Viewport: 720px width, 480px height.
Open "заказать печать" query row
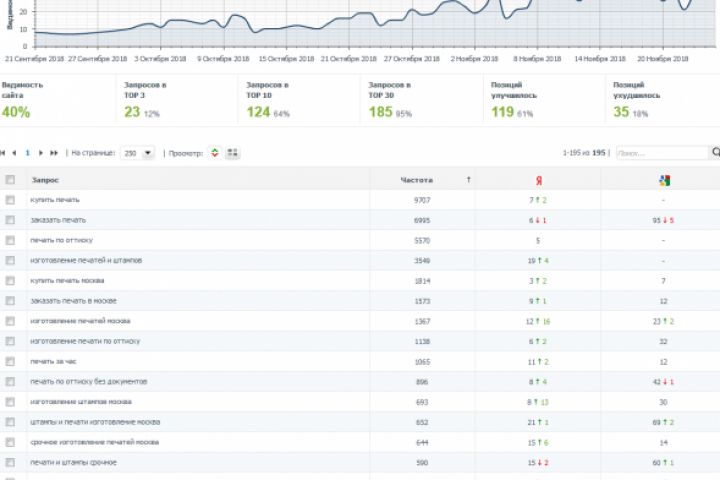[58, 220]
